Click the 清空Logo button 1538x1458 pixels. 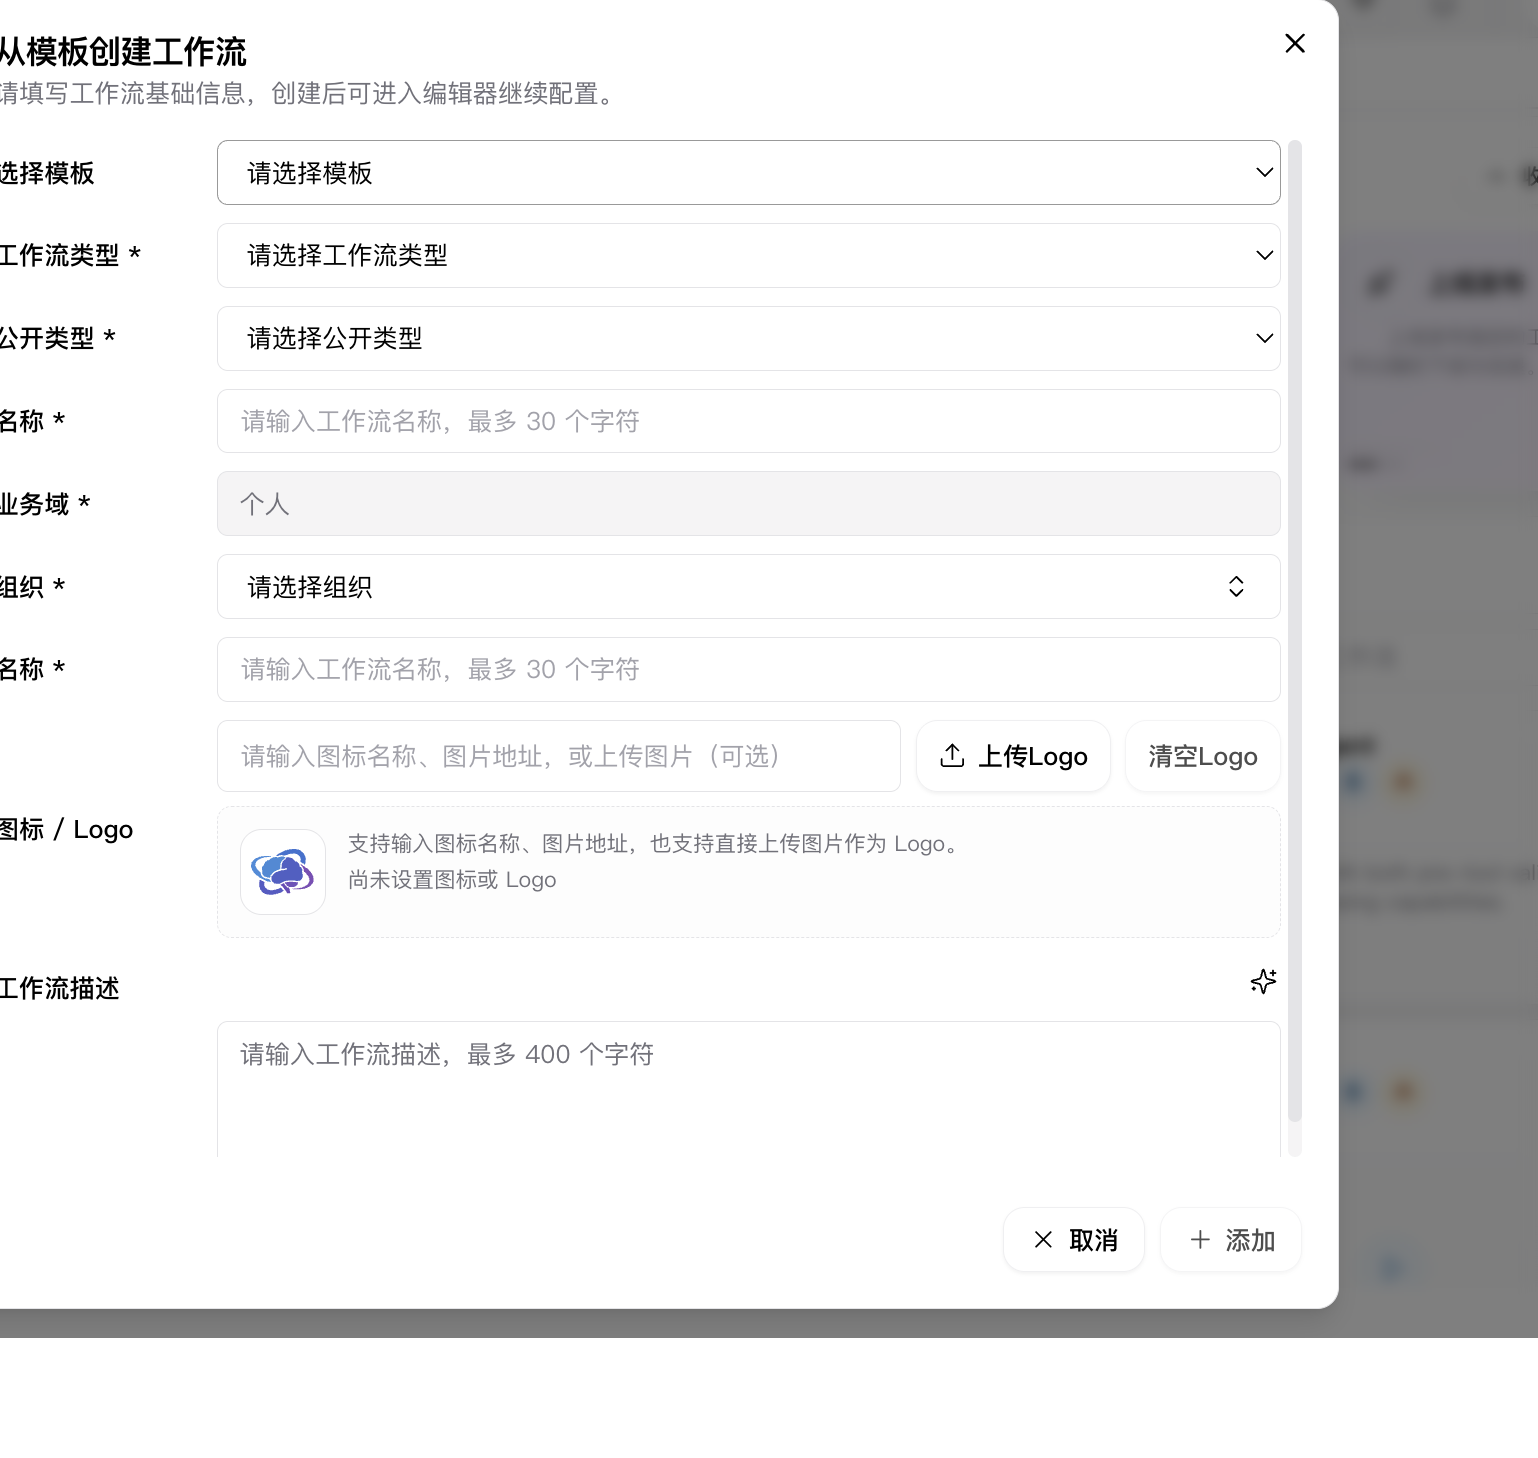1203,756
